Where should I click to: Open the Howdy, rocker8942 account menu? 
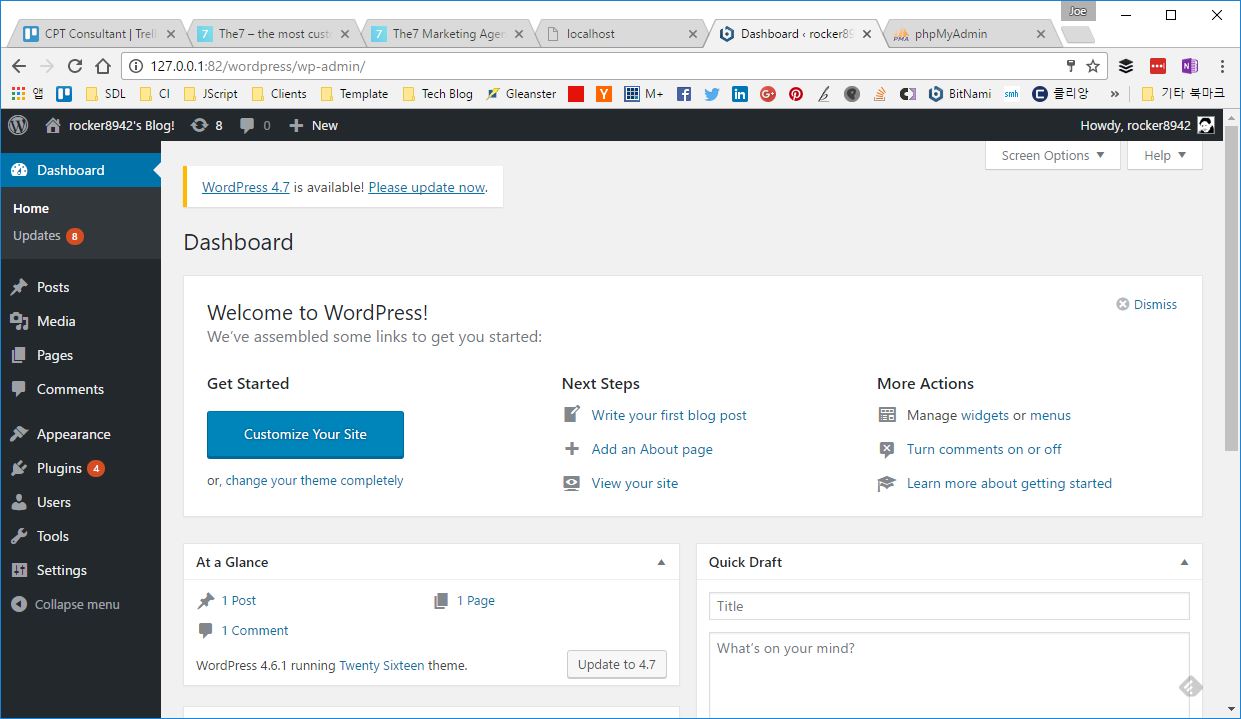1147,125
